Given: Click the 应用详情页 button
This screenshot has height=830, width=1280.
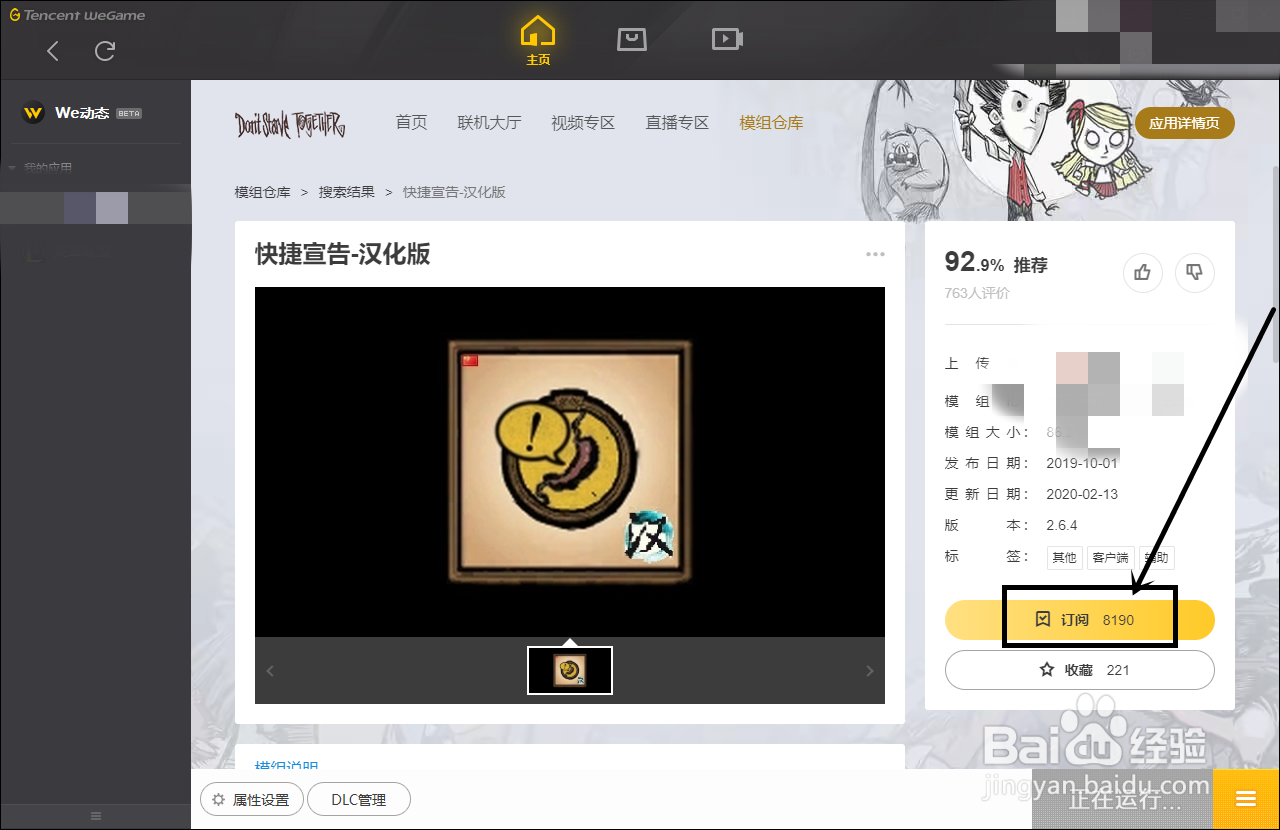Looking at the screenshot, I should (1185, 124).
